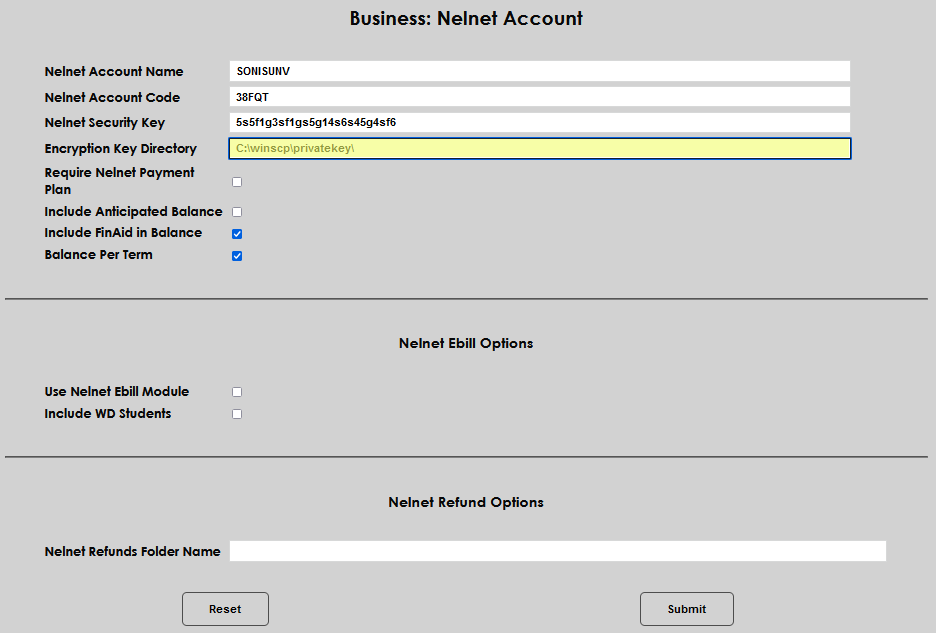Click the Include WD Students label text
936x633 pixels.
point(107,413)
